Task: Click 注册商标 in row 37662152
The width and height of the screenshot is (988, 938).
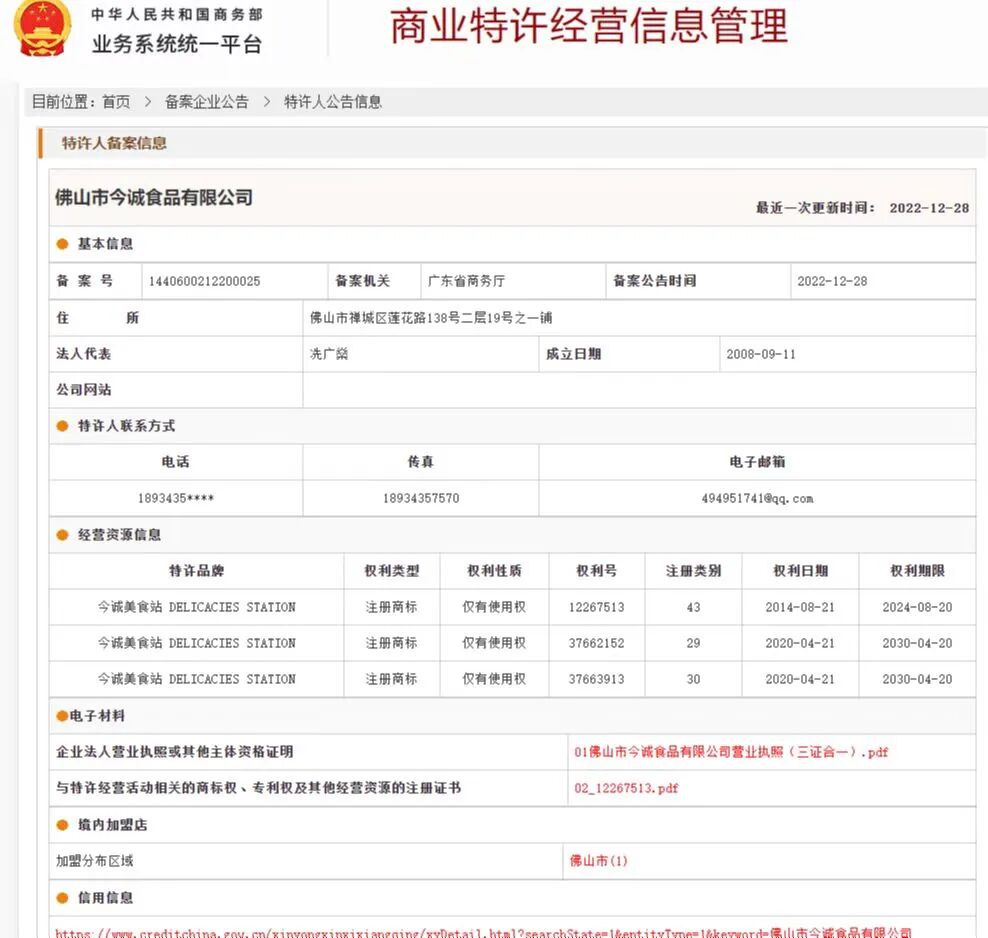Action: point(392,643)
